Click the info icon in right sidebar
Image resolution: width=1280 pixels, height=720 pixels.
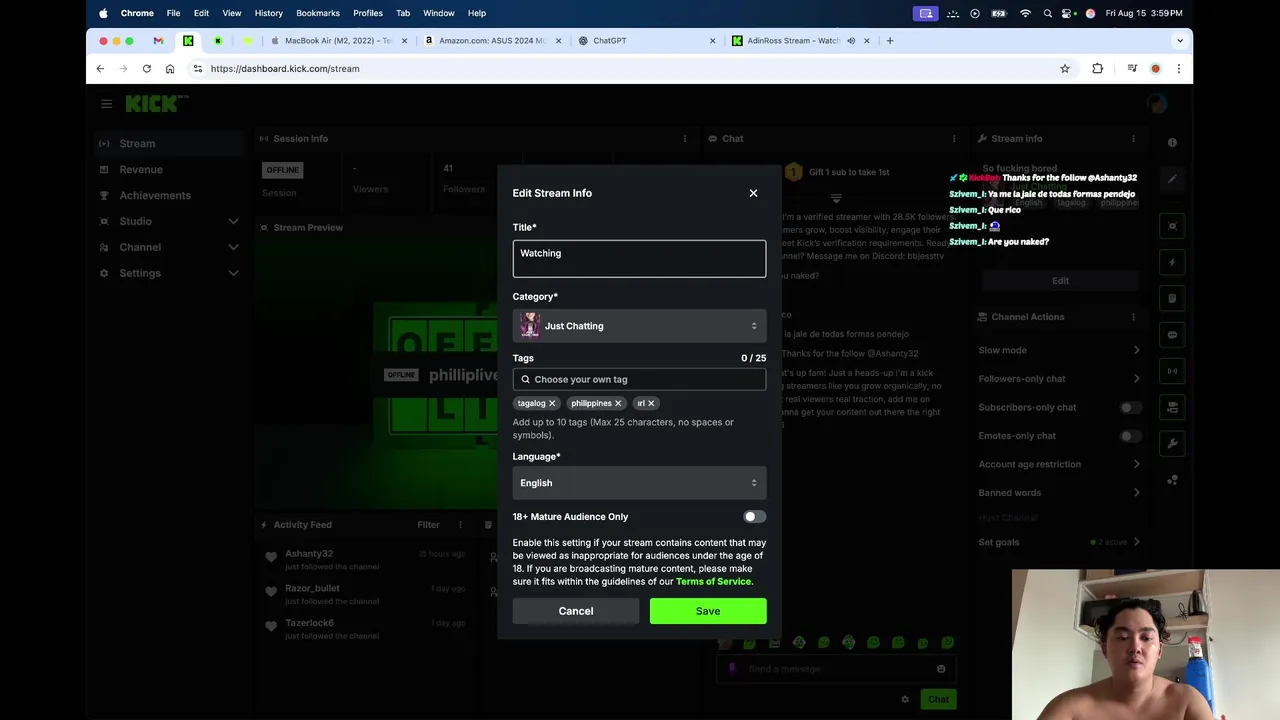coord(1172,143)
